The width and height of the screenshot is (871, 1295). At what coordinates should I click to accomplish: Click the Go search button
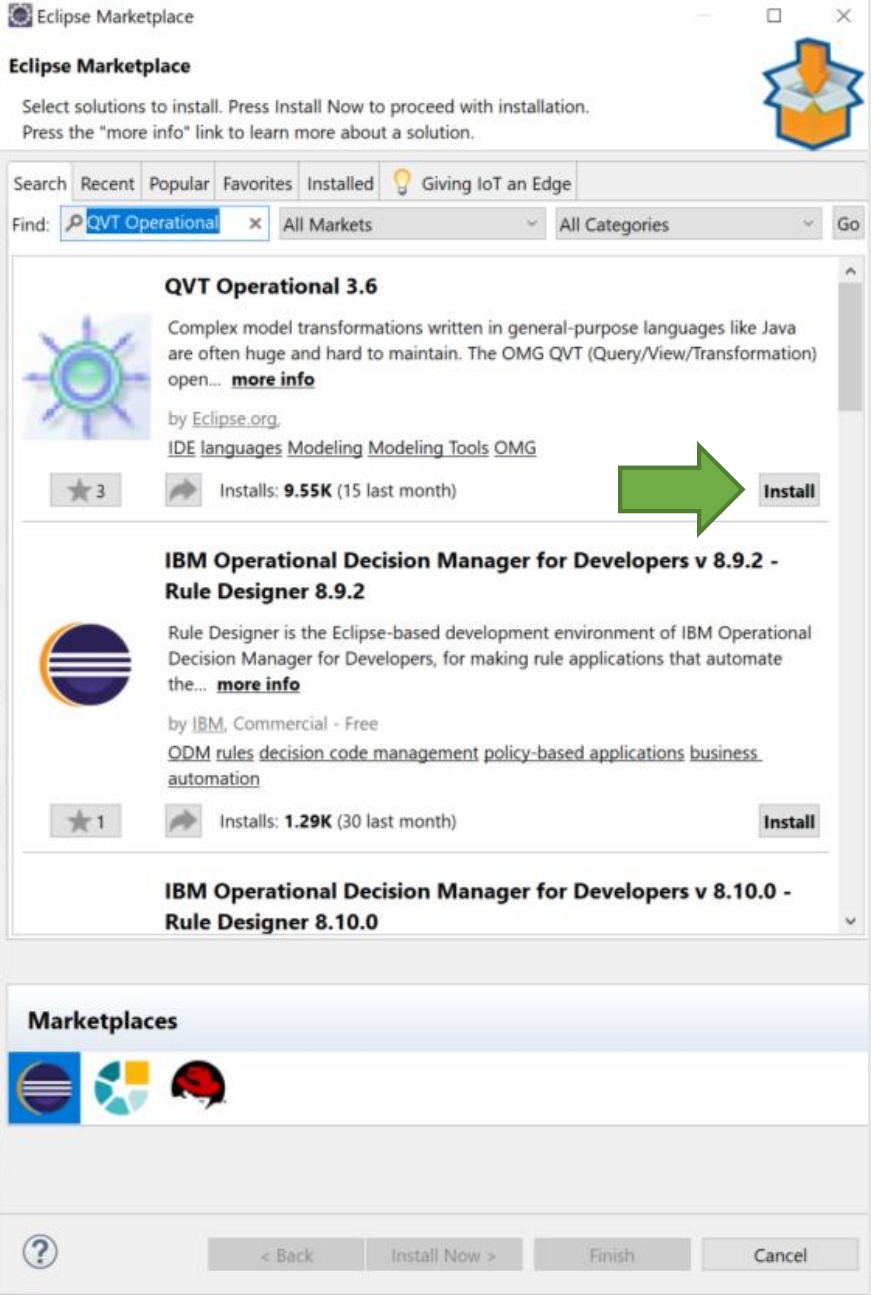848,225
